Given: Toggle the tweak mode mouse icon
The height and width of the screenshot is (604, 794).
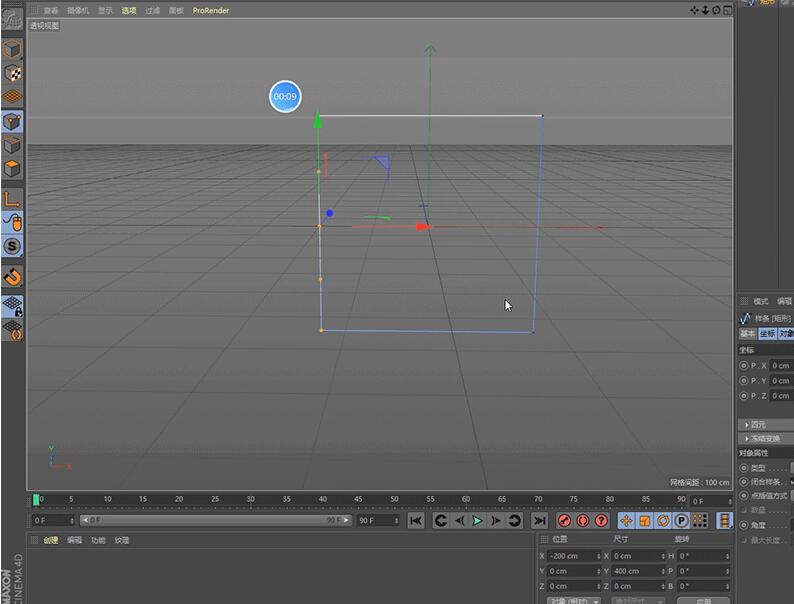Looking at the screenshot, I should point(13,222).
